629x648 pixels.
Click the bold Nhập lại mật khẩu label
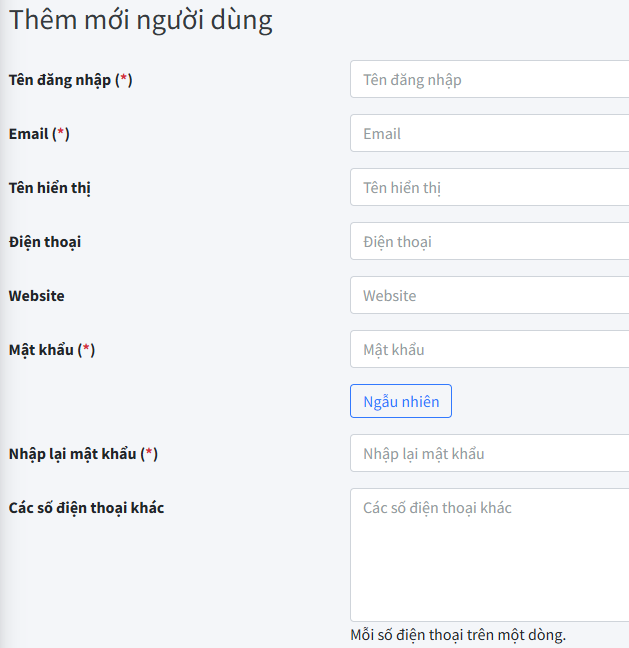pos(72,454)
